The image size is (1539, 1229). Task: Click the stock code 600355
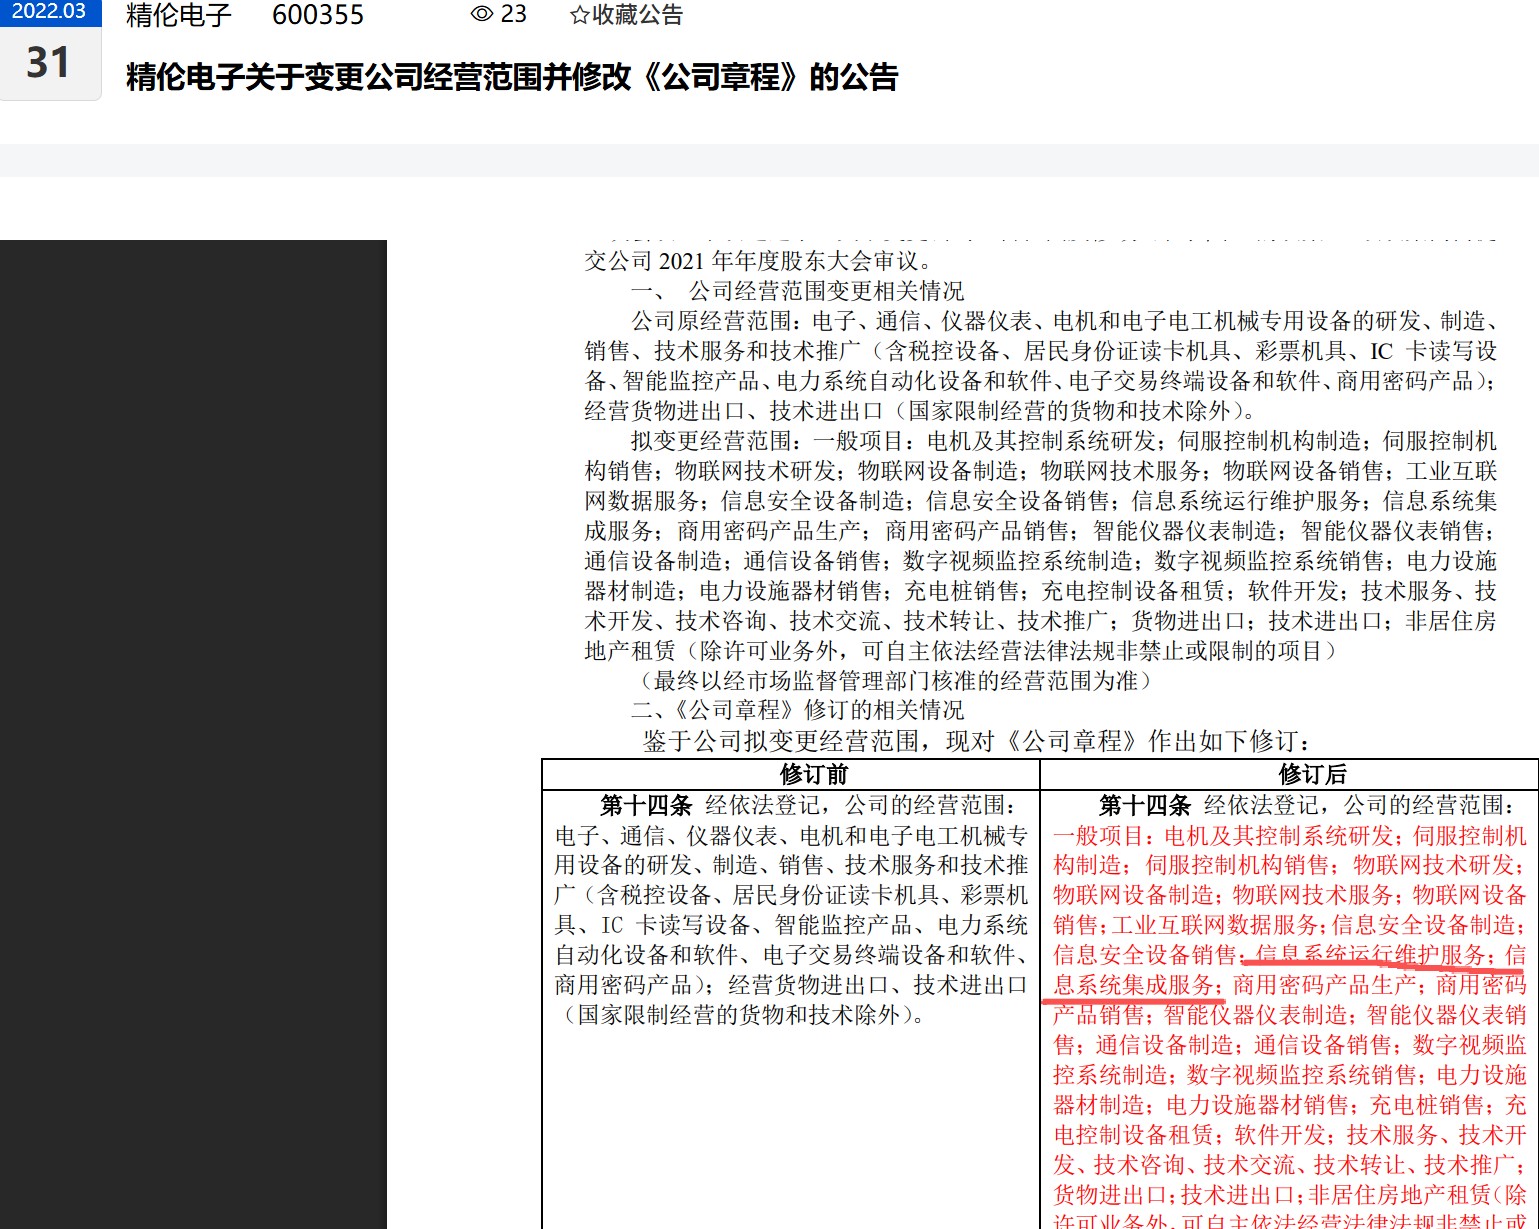click(318, 15)
